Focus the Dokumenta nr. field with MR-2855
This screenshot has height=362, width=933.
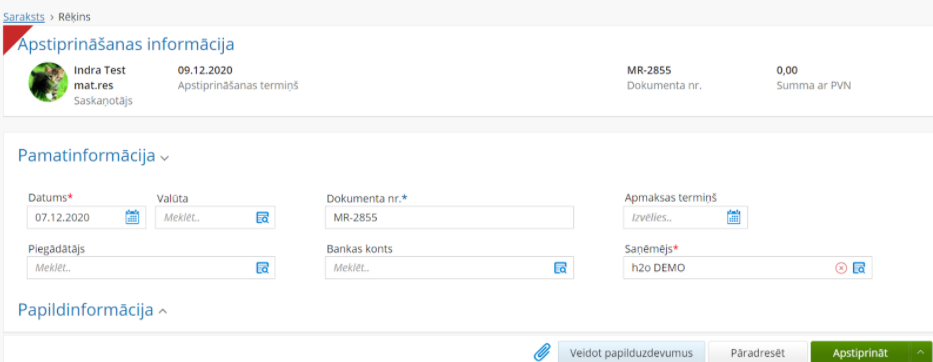point(449,217)
